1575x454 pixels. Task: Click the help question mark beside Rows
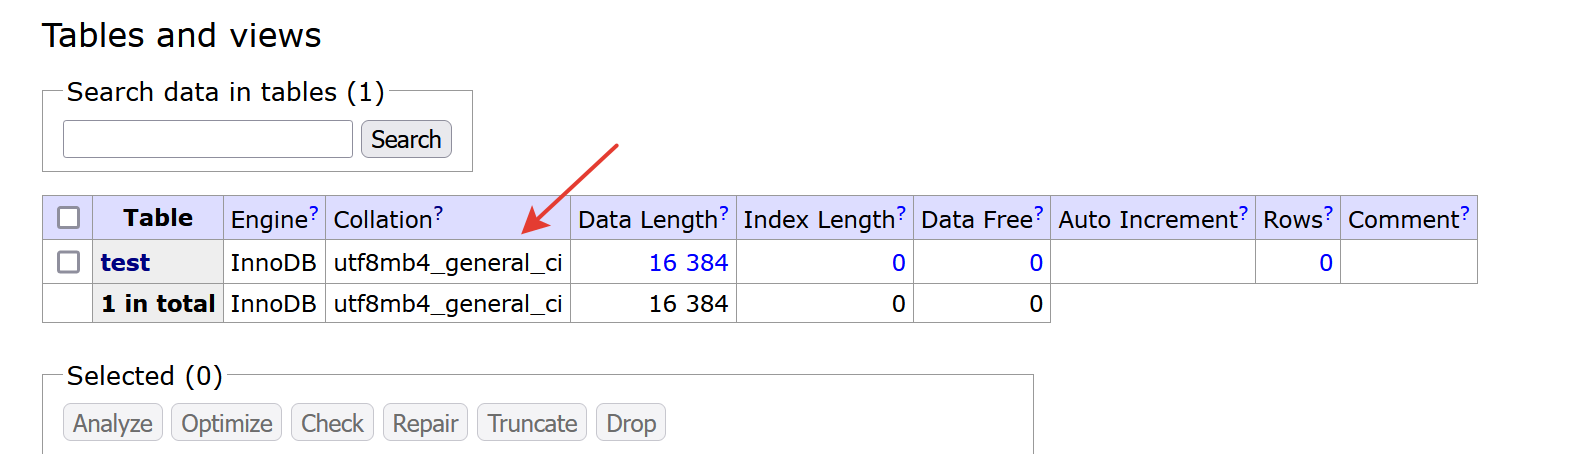(1328, 213)
